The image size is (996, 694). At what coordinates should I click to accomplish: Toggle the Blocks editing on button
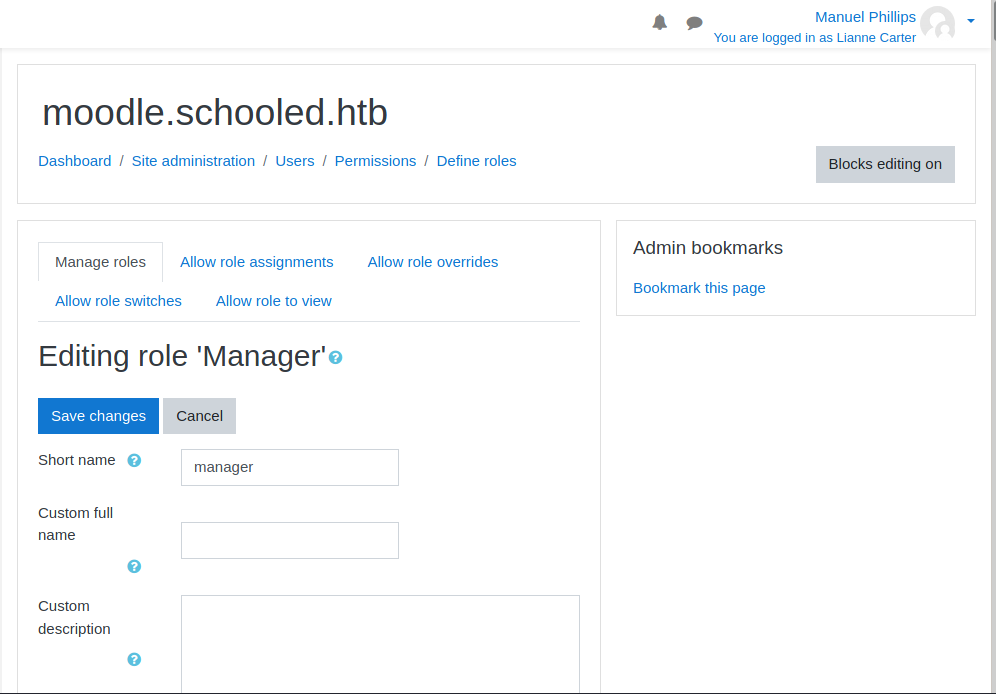[x=885, y=164]
